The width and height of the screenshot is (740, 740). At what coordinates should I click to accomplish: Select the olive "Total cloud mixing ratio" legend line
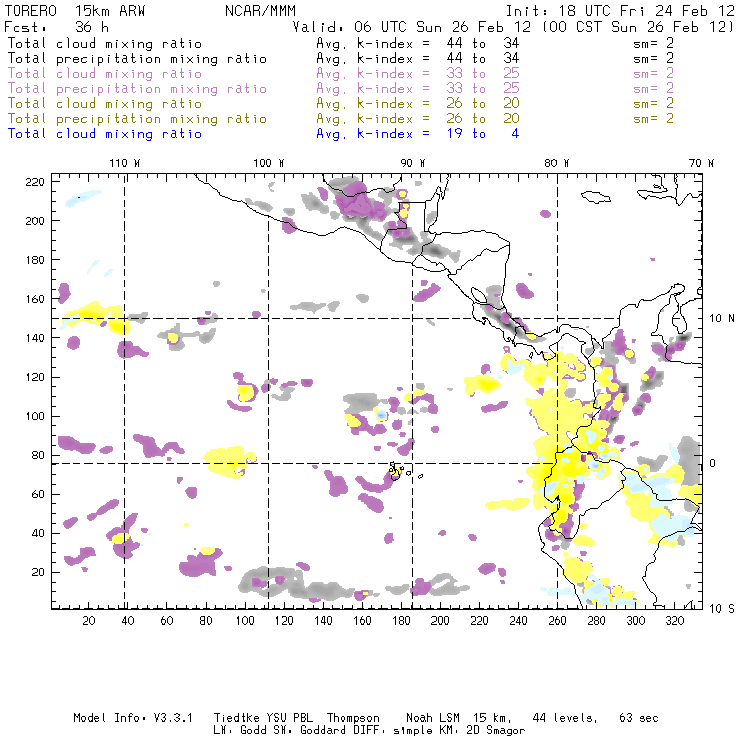point(105,104)
